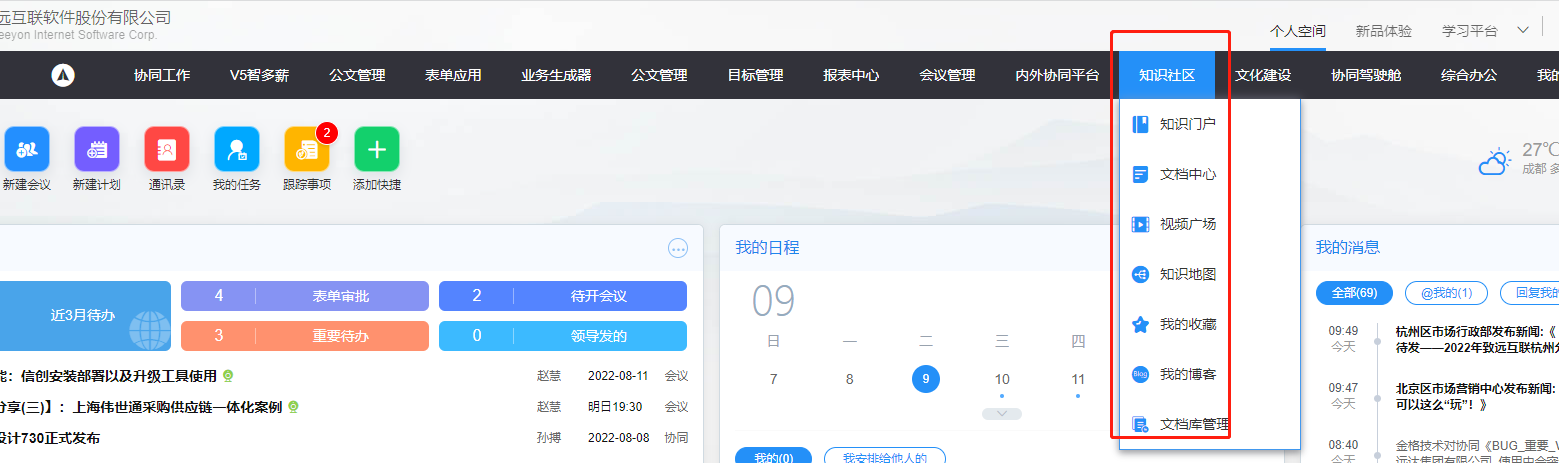Viewport: 1559px width, 463px height.
Task: Open the 新建计划 shortcut icon
Action: [x=97, y=149]
